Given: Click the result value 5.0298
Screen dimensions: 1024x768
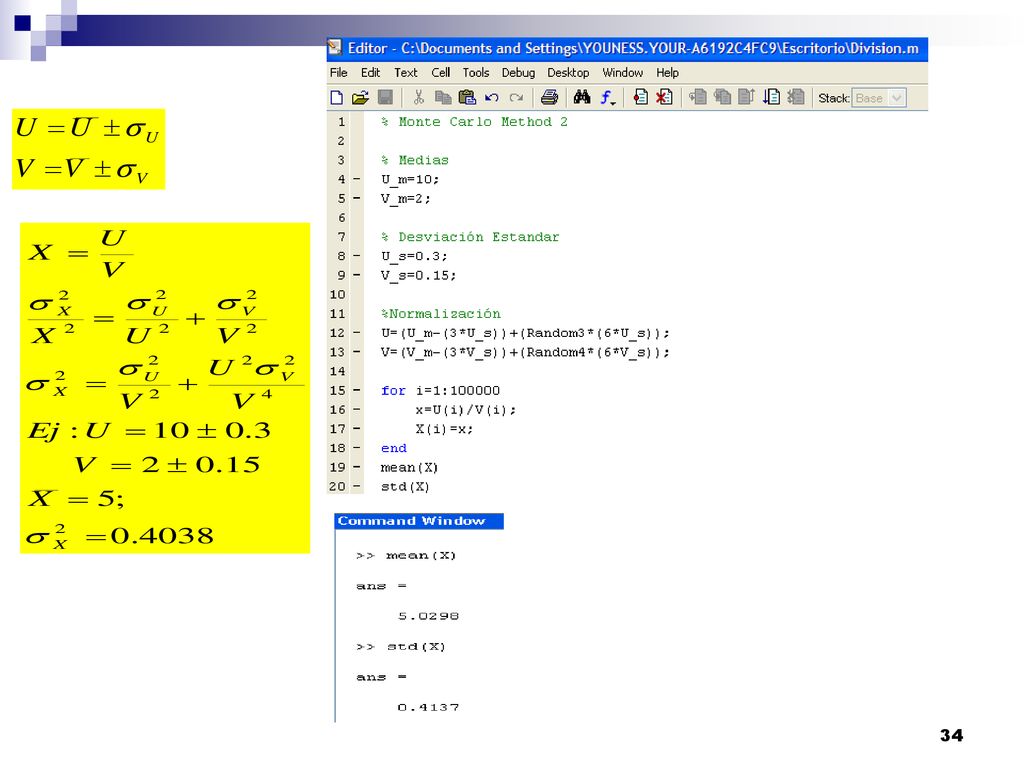Looking at the screenshot, I should click(x=428, y=616).
